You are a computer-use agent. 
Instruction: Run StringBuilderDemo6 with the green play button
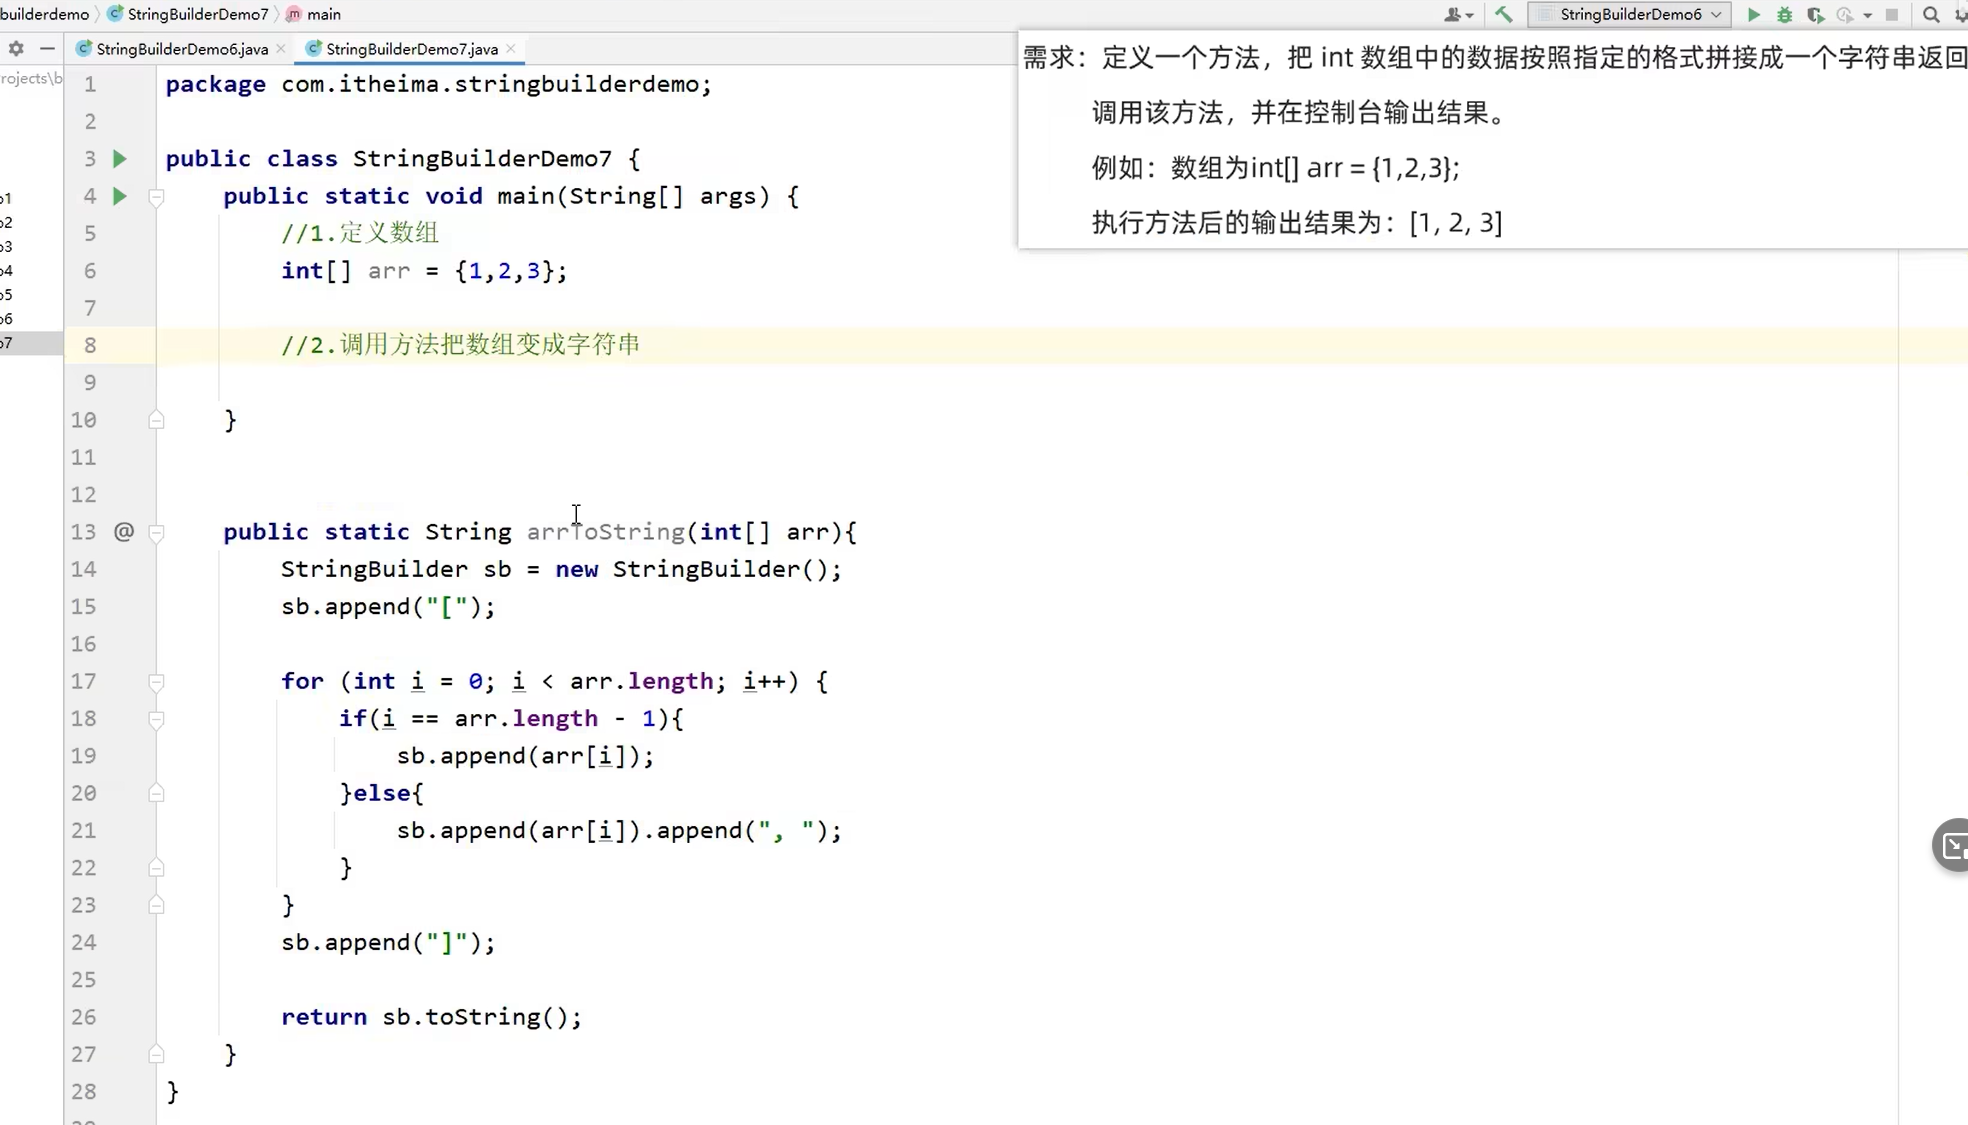point(1753,14)
